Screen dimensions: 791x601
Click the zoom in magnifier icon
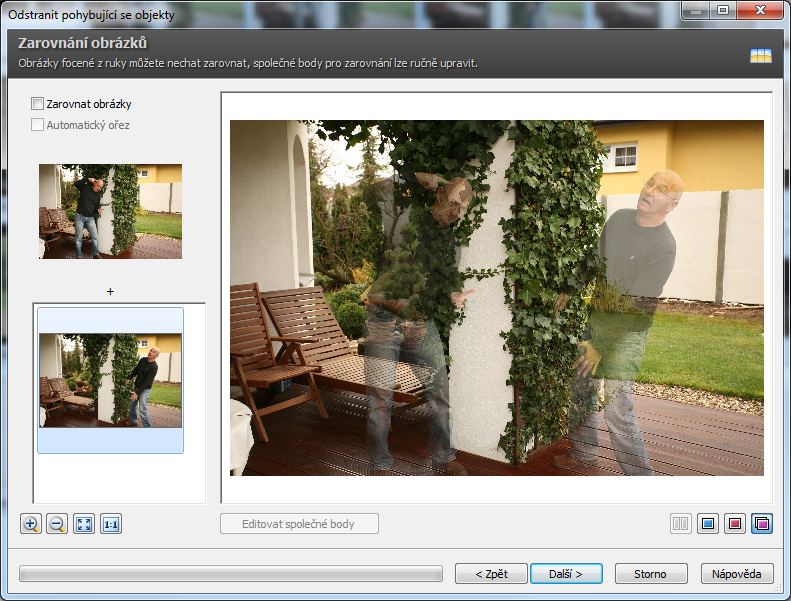click(31, 524)
